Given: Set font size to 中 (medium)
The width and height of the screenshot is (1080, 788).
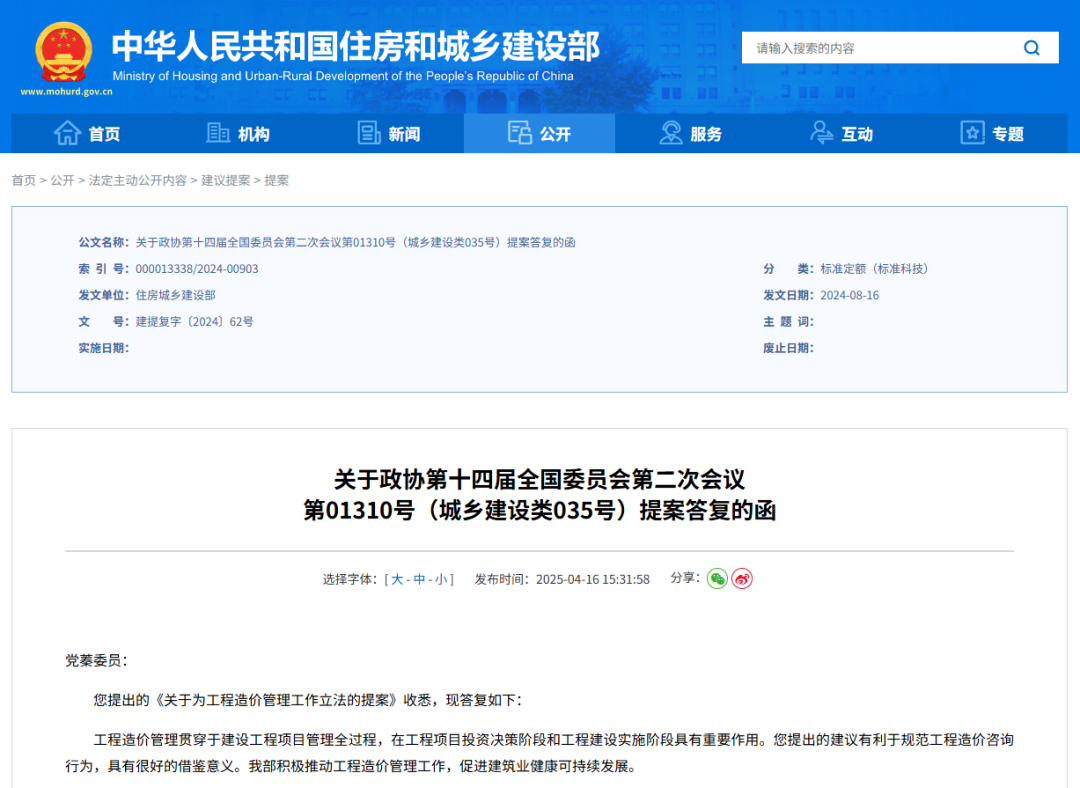Looking at the screenshot, I should [419, 578].
